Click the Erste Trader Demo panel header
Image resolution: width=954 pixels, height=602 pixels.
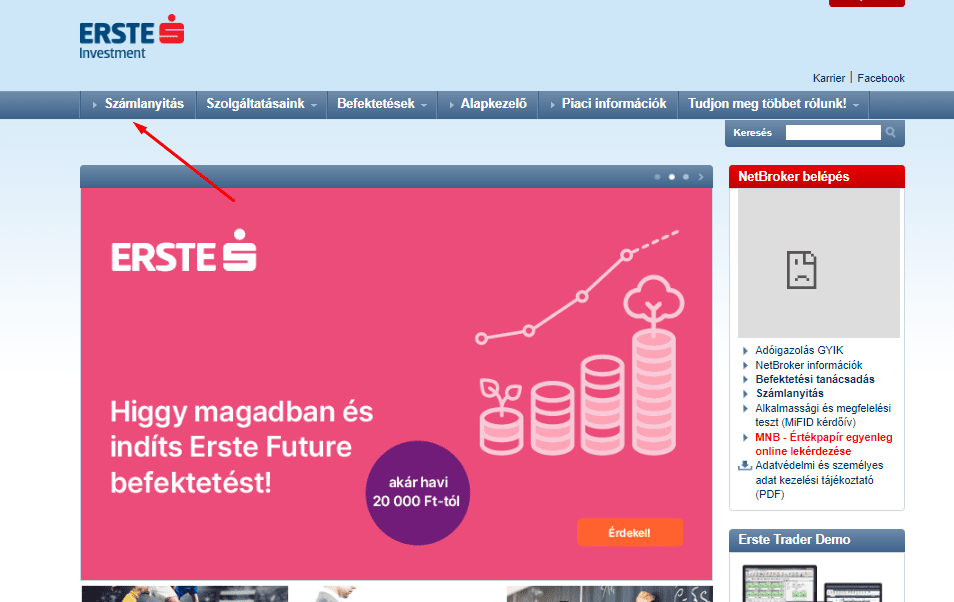(816, 540)
